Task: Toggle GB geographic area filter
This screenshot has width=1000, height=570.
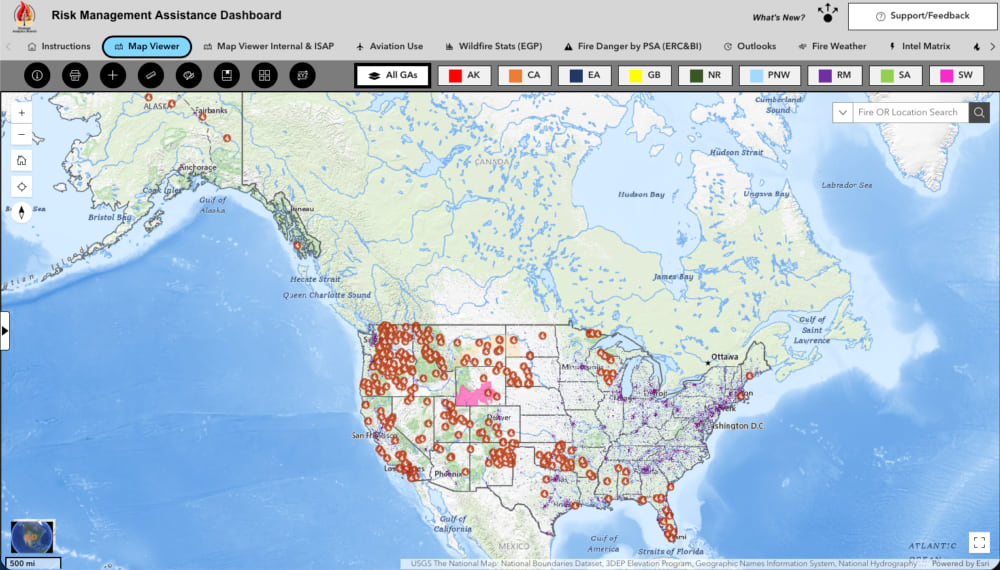Action: (645, 75)
